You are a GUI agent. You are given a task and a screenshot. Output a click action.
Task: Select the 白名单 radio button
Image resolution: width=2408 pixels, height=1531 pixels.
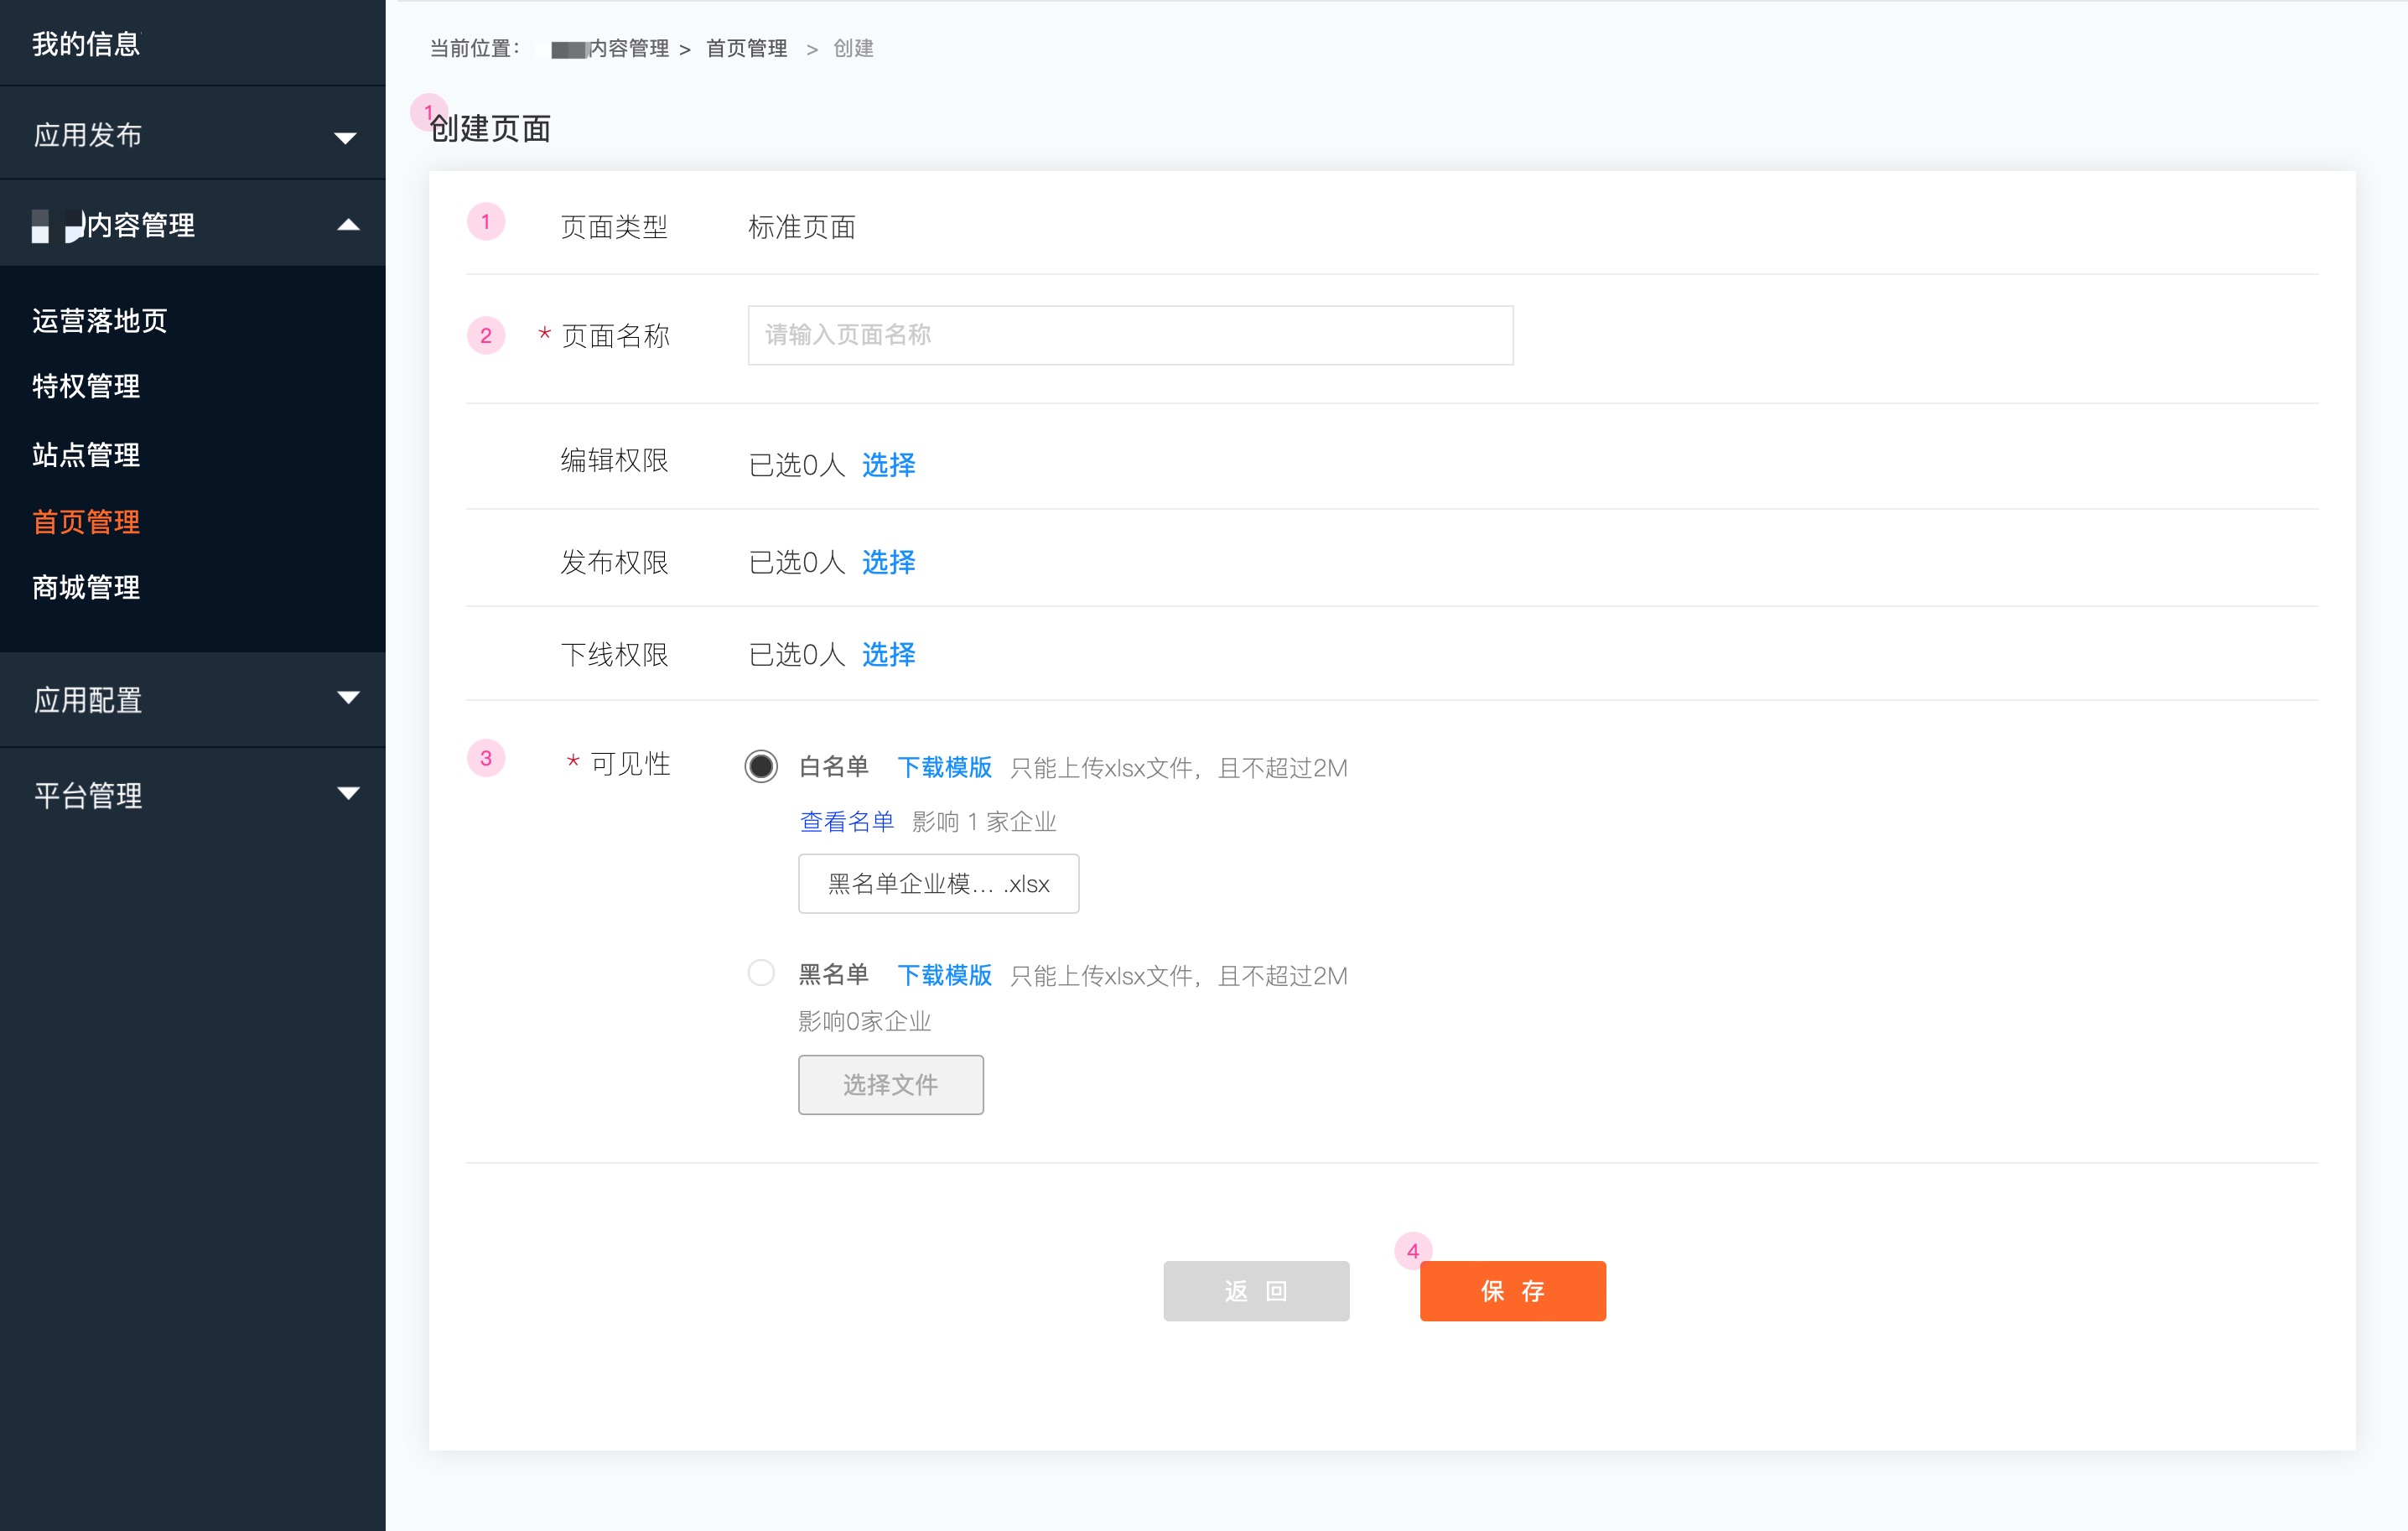tap(761, 767)
